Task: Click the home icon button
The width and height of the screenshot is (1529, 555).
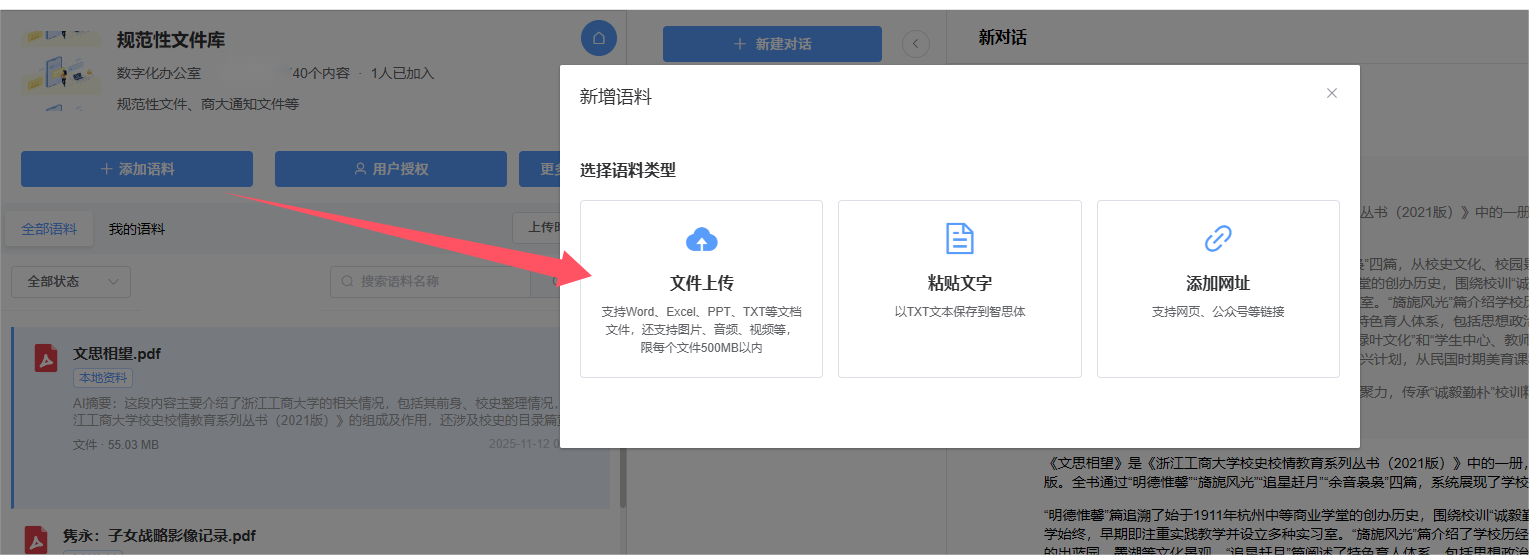Action: pyautogui.click(x=598, y=39)
